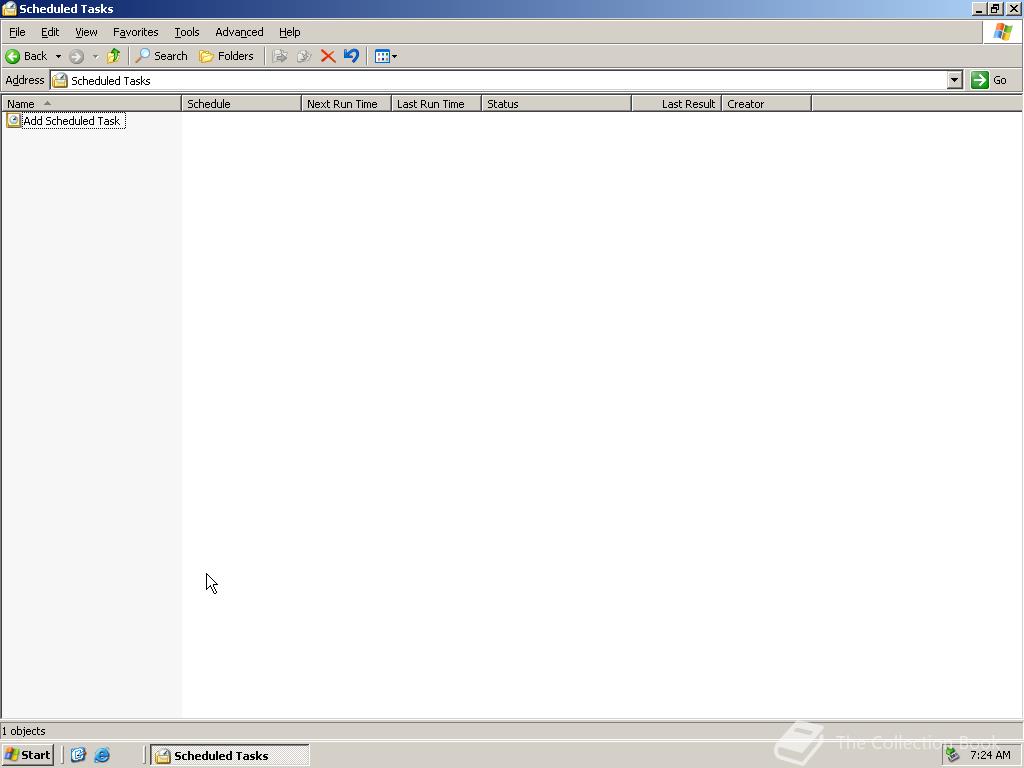This screenshot has width=1024, height=768.
Task: Launch Internet Explorer from quick launch
Action: (x=102, y=755)
